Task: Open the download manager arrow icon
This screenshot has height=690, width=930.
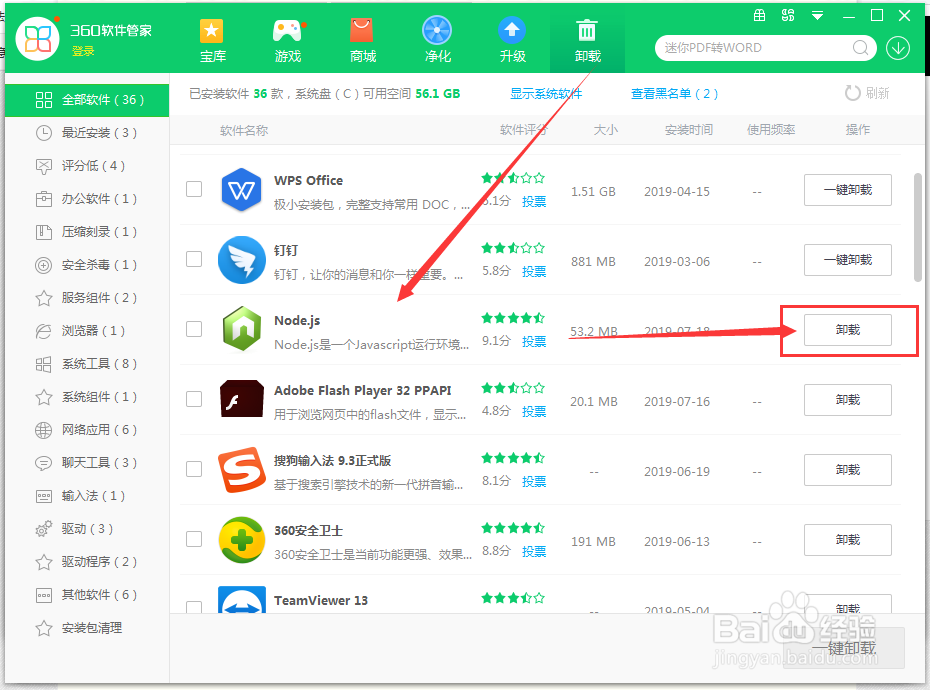Action: 898,47
